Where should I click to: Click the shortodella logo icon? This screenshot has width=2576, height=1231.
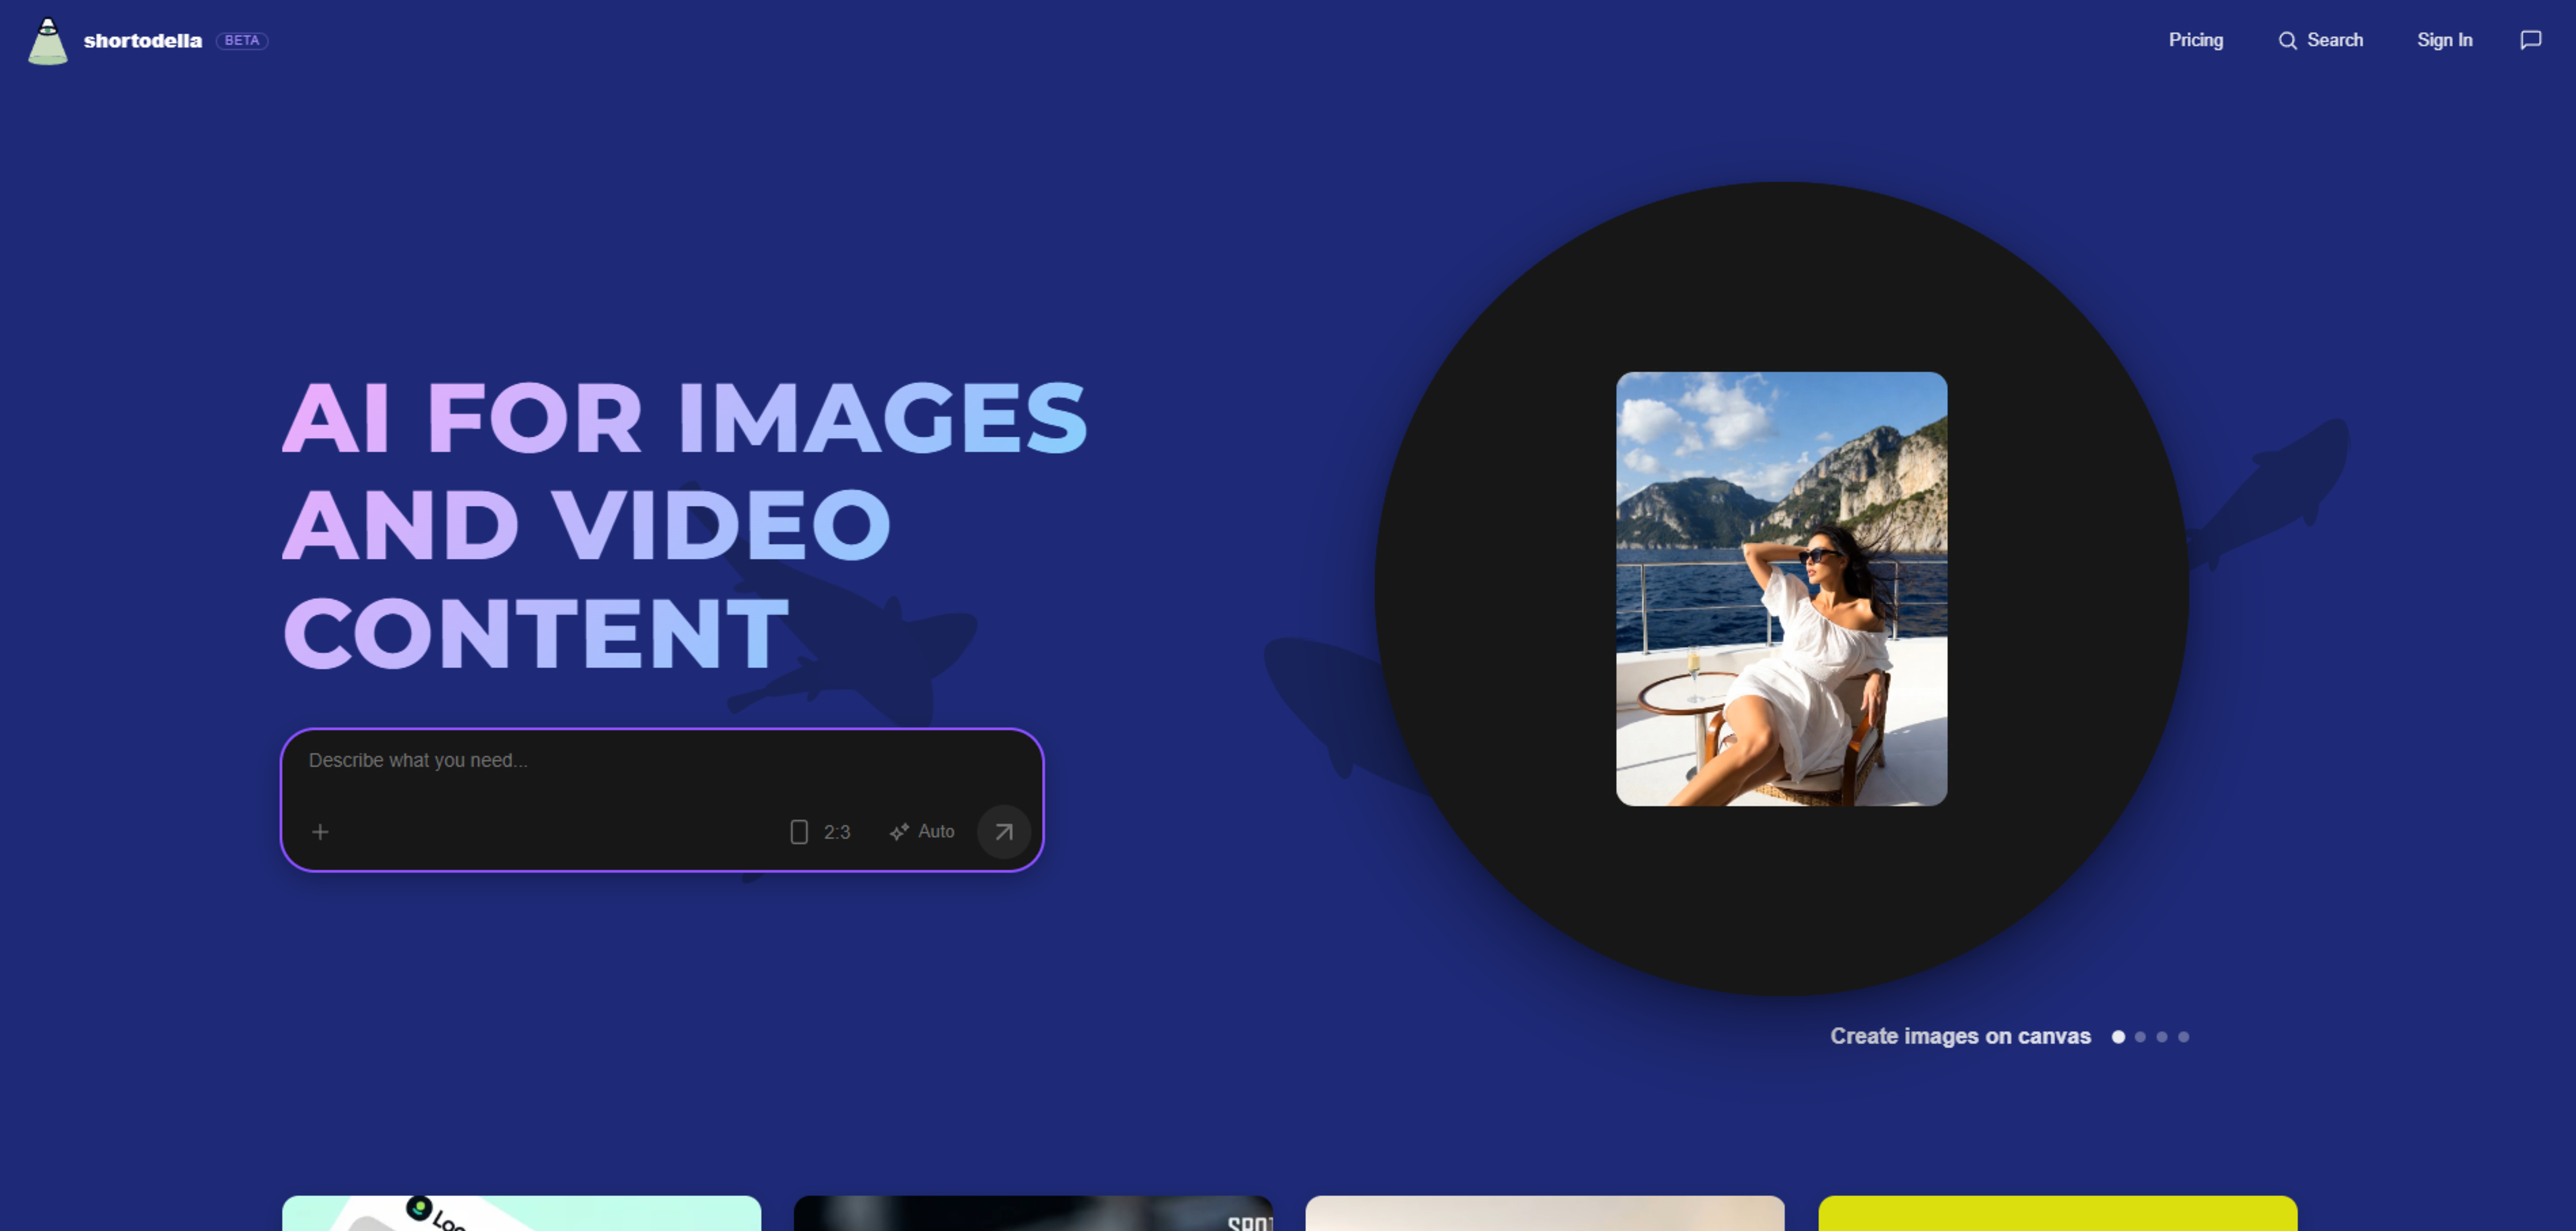(x=47, y=41)
